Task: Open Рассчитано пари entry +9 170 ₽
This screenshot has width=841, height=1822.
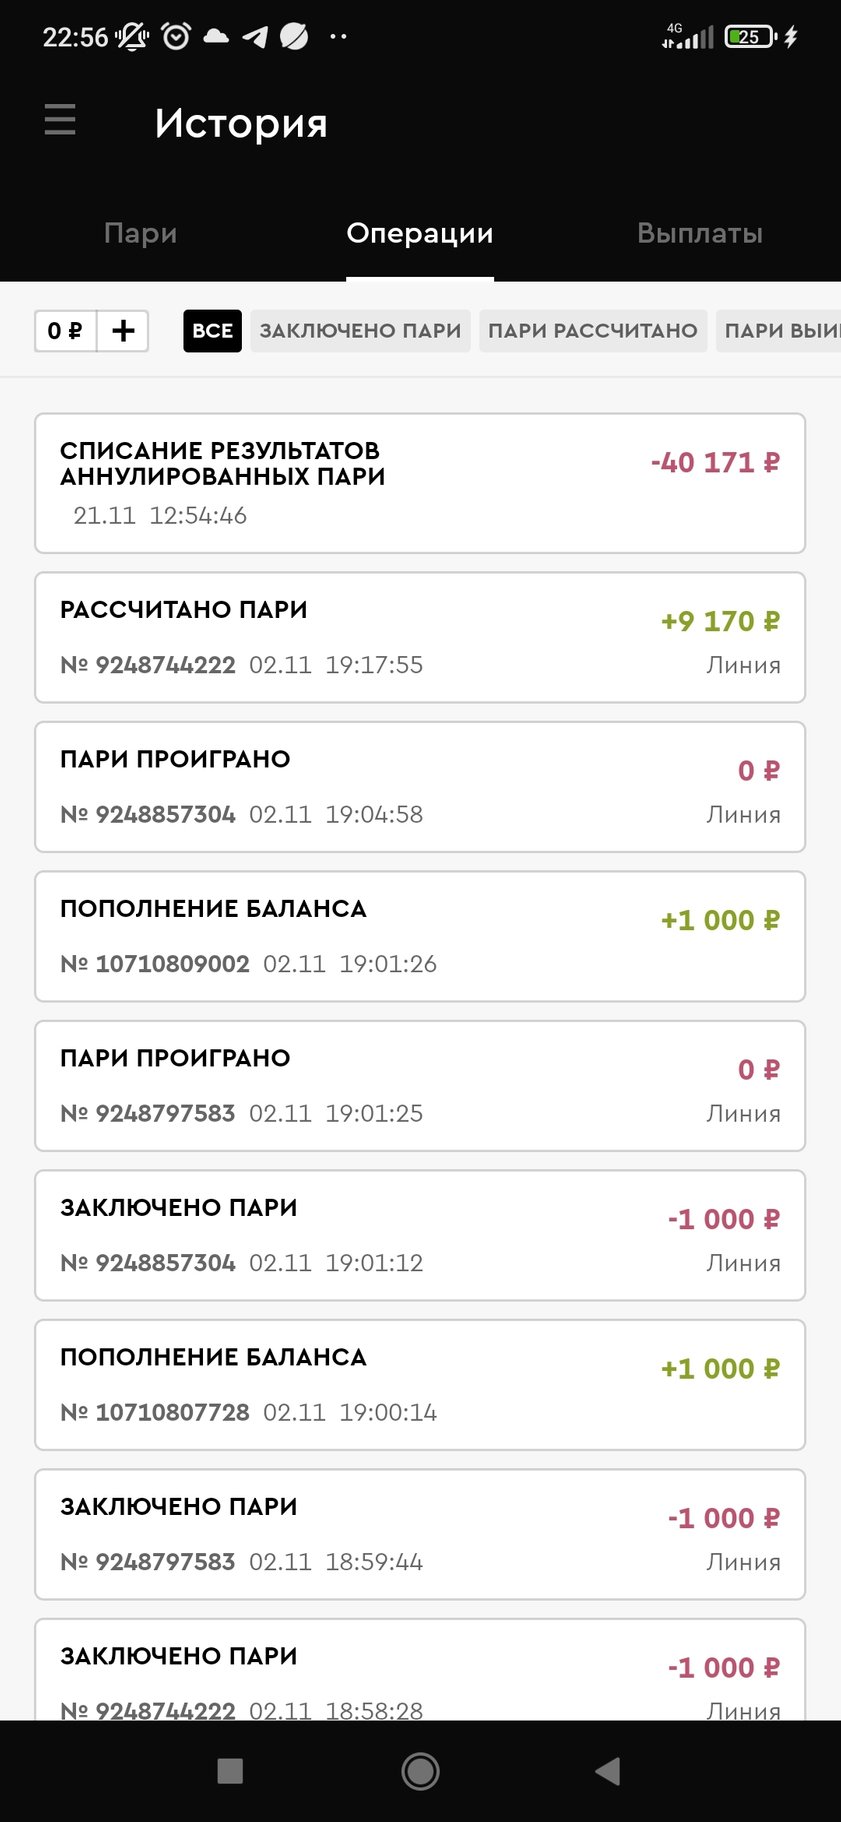Action: pyautogui.click(x=420, y=637)
